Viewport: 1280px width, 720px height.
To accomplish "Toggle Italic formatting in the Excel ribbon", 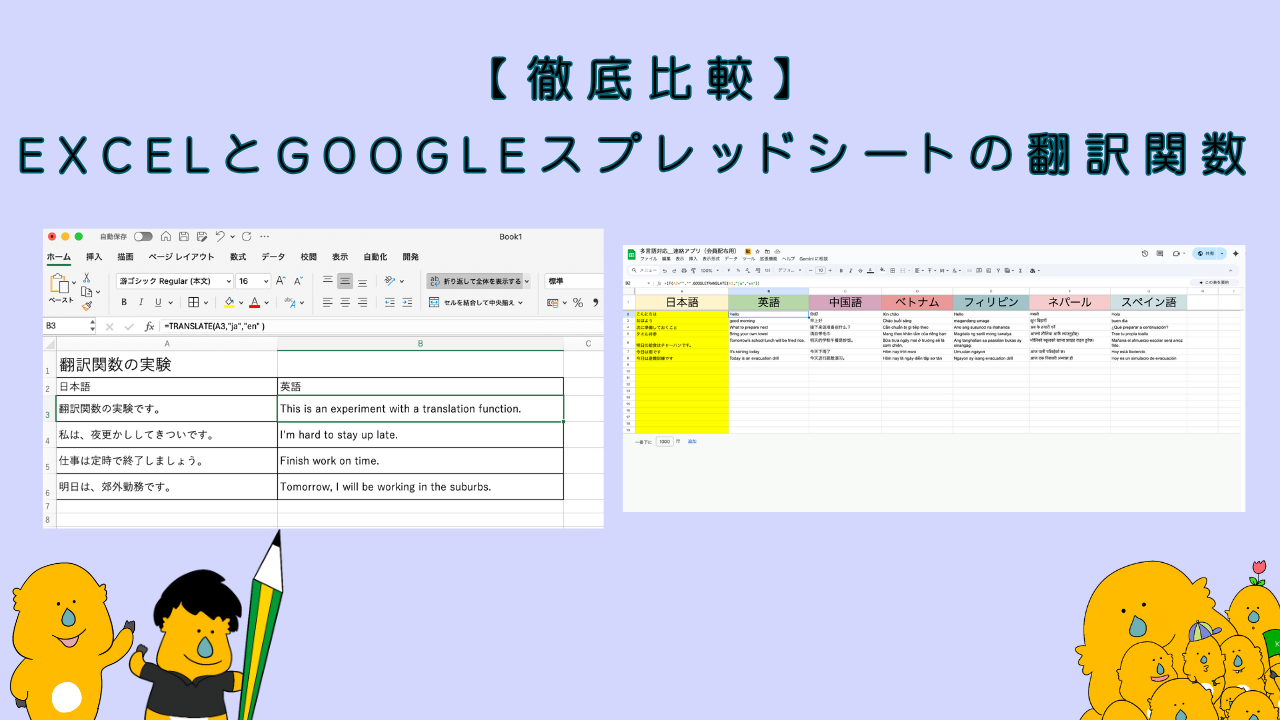I will click(141, 302).
